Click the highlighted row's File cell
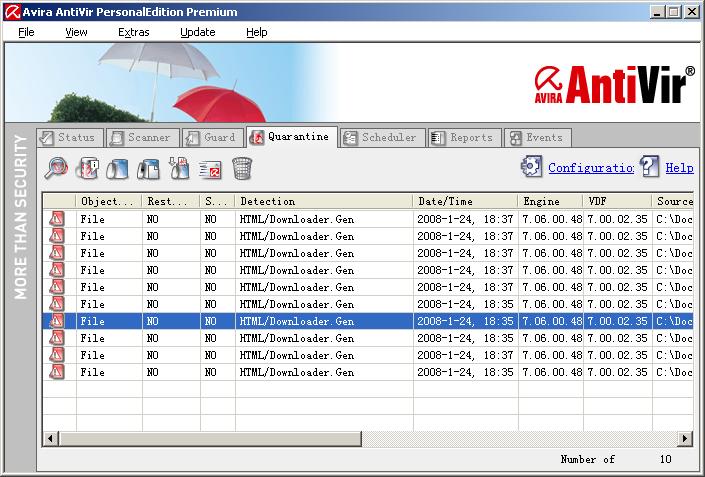 pyautogui.click(x=109, y=321)
